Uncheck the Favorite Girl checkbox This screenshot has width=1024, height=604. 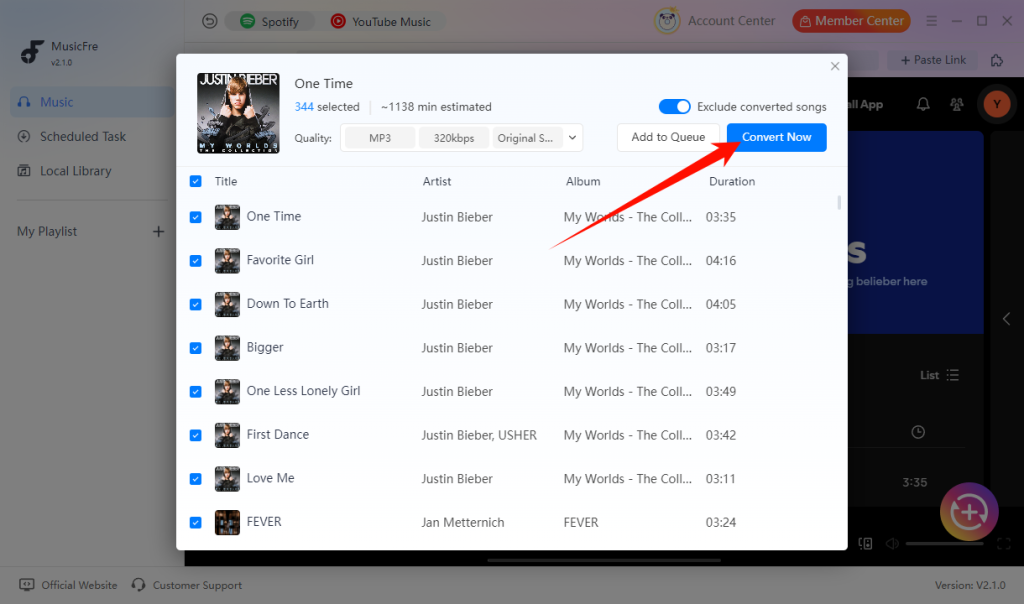195,261
